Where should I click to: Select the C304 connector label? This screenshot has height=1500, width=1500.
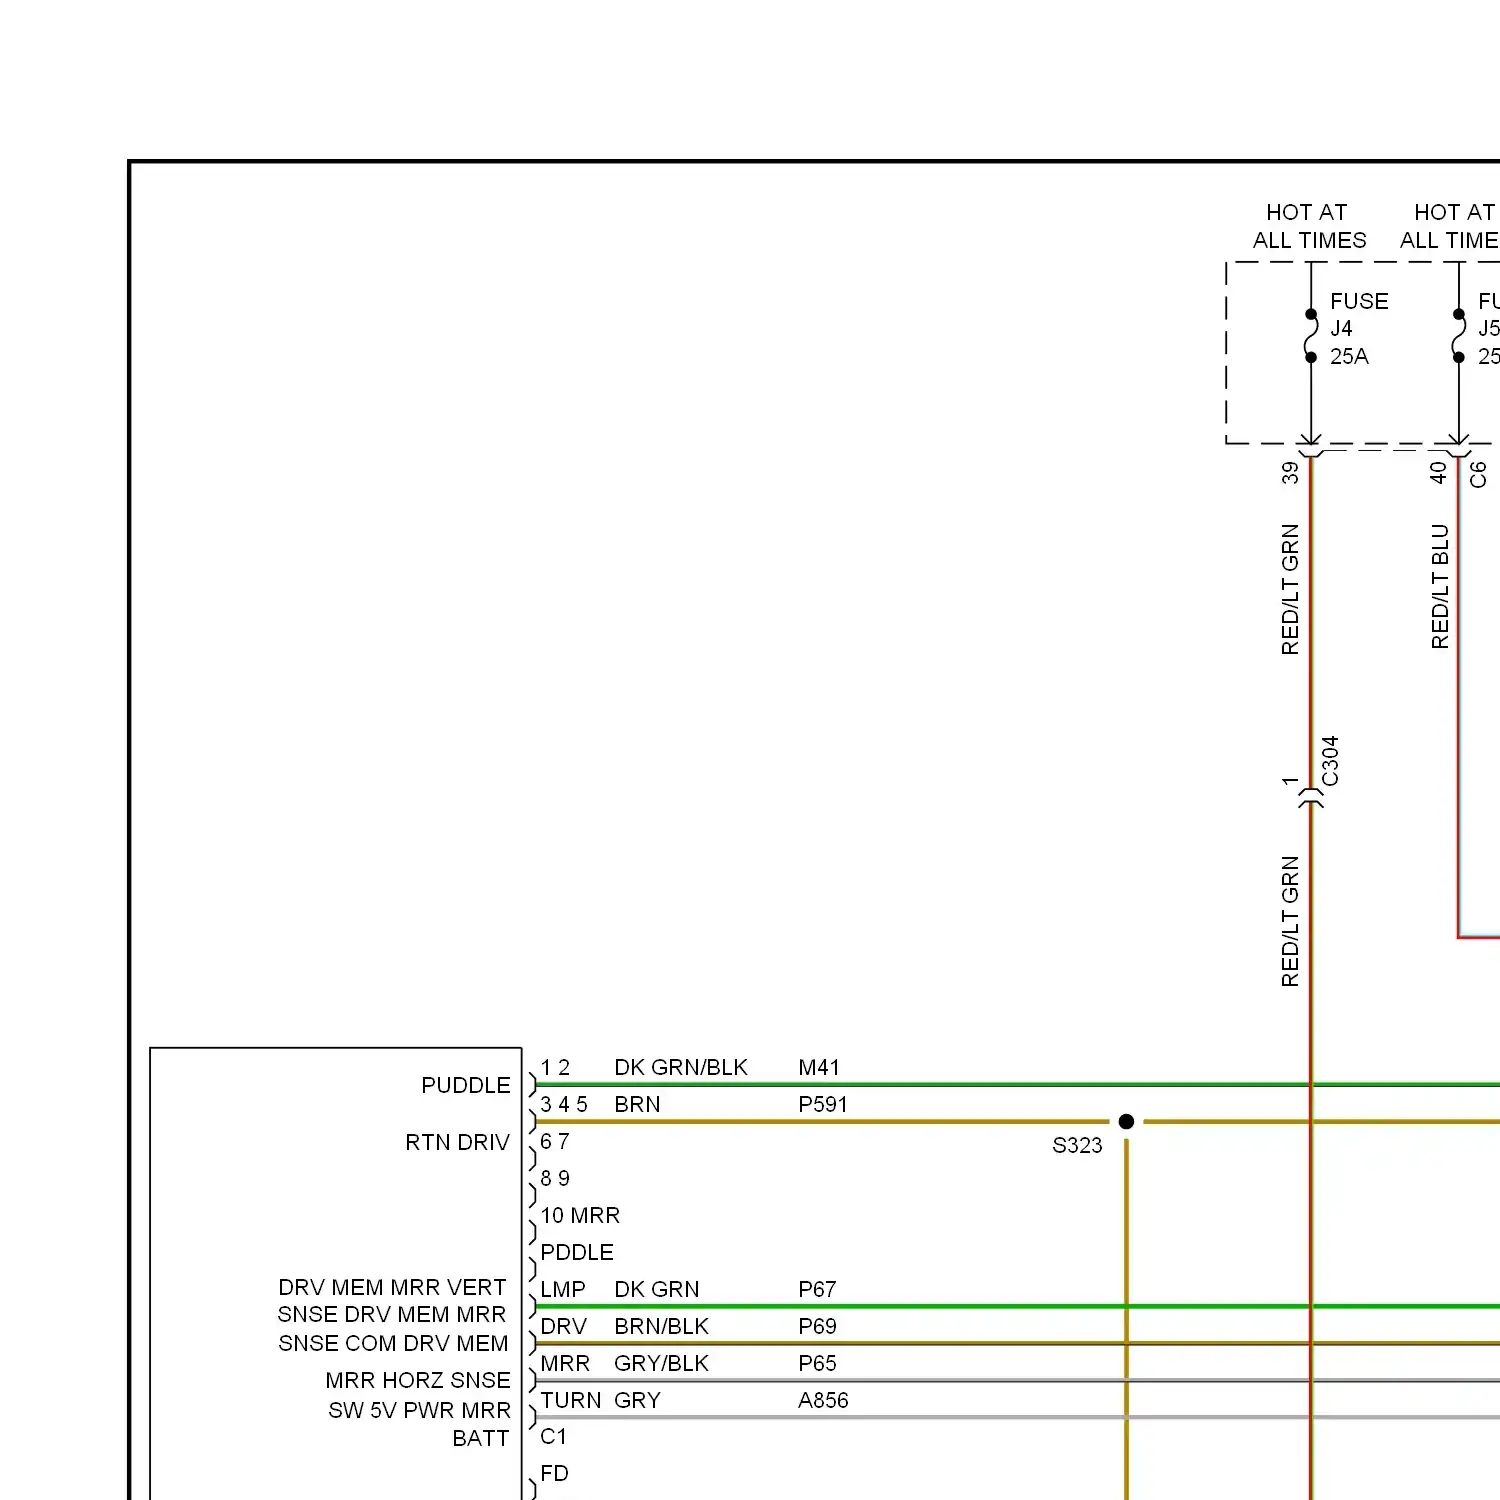pyautogui.click(x=1330, y=761)
